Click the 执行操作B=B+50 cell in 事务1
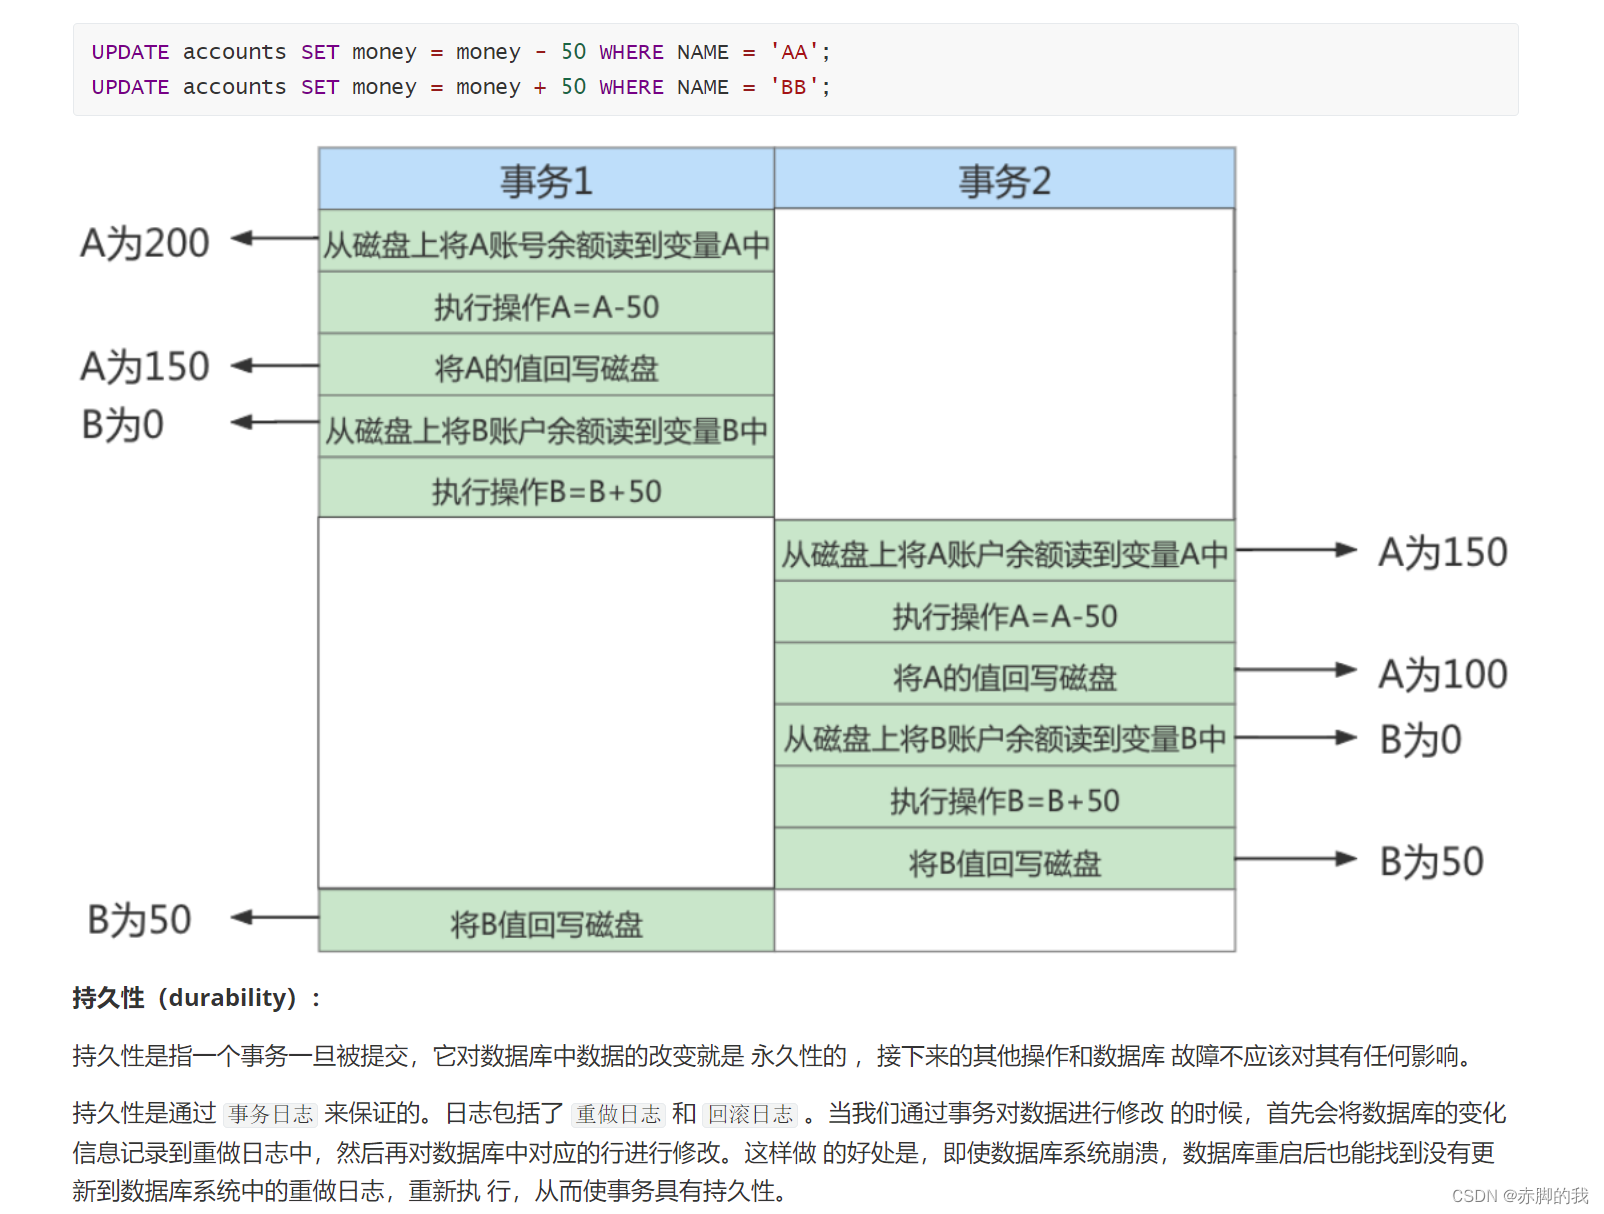This screenshot has height=1214, width=1604. (546, 489)
